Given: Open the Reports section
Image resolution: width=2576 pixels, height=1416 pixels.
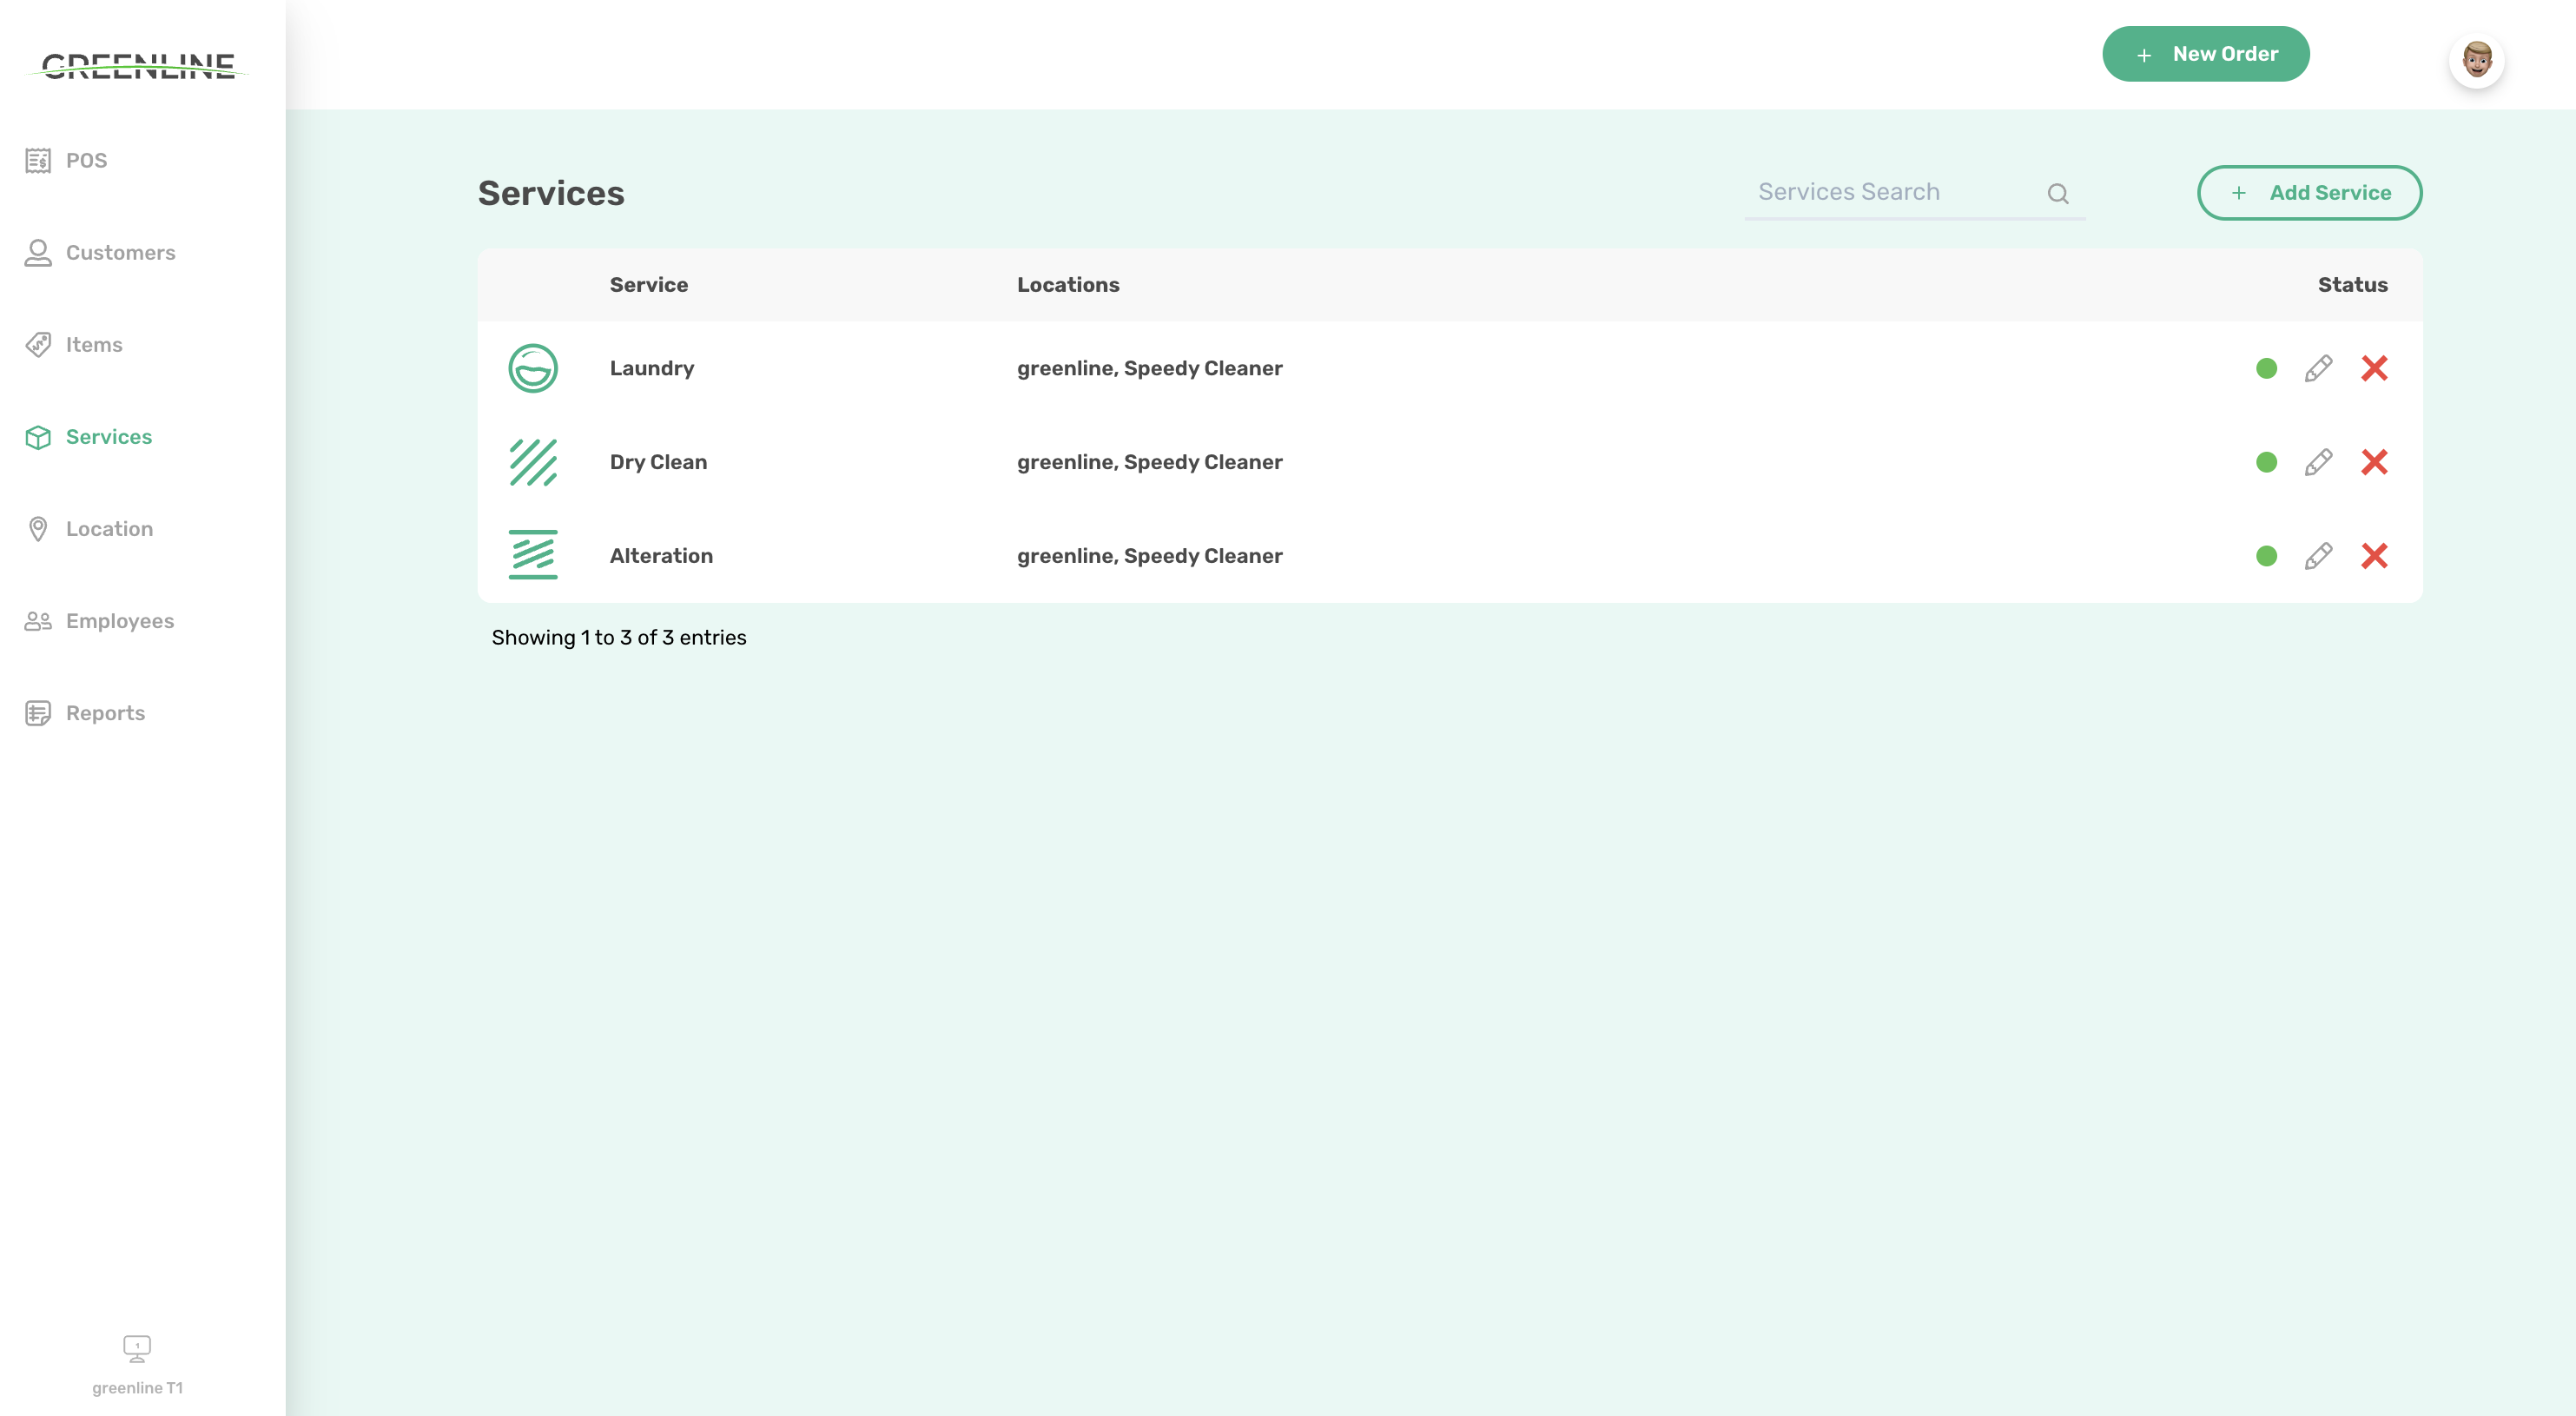Looking at the screenshot, I should point(105,713).
